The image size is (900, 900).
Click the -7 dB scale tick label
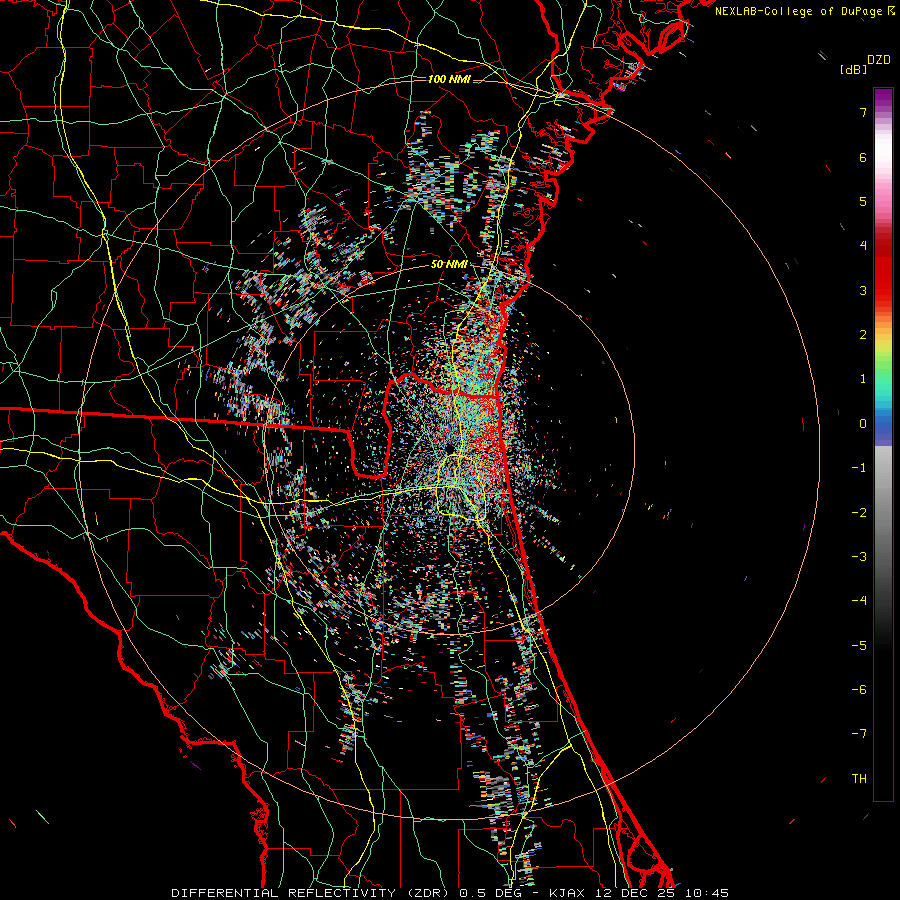[859, 734]
